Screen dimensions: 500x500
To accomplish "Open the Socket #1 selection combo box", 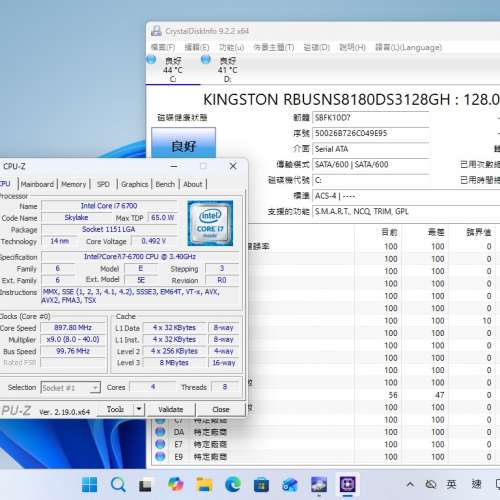I will 70,388.
